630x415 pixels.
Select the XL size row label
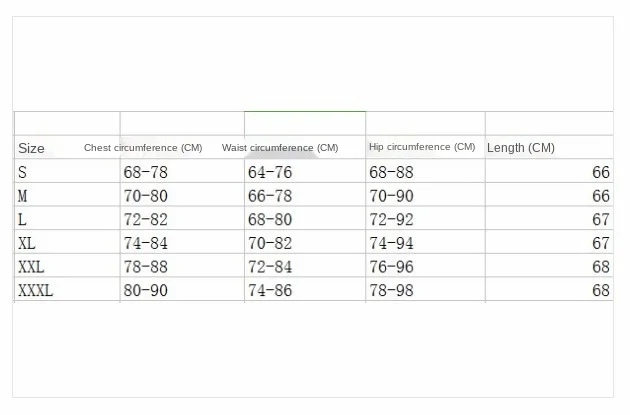[x=26, y=243]
